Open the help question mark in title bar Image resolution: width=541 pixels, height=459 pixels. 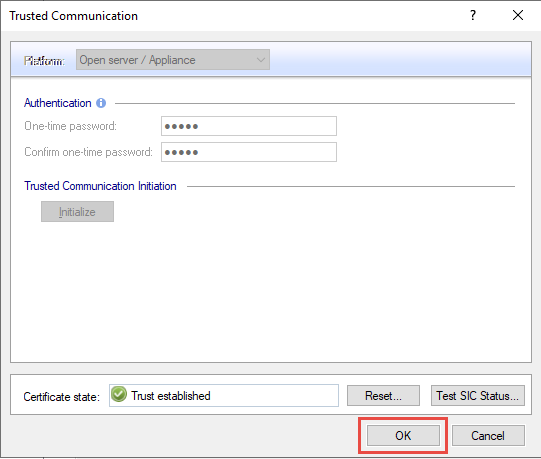pyautogui.click(x=473, y=15)
